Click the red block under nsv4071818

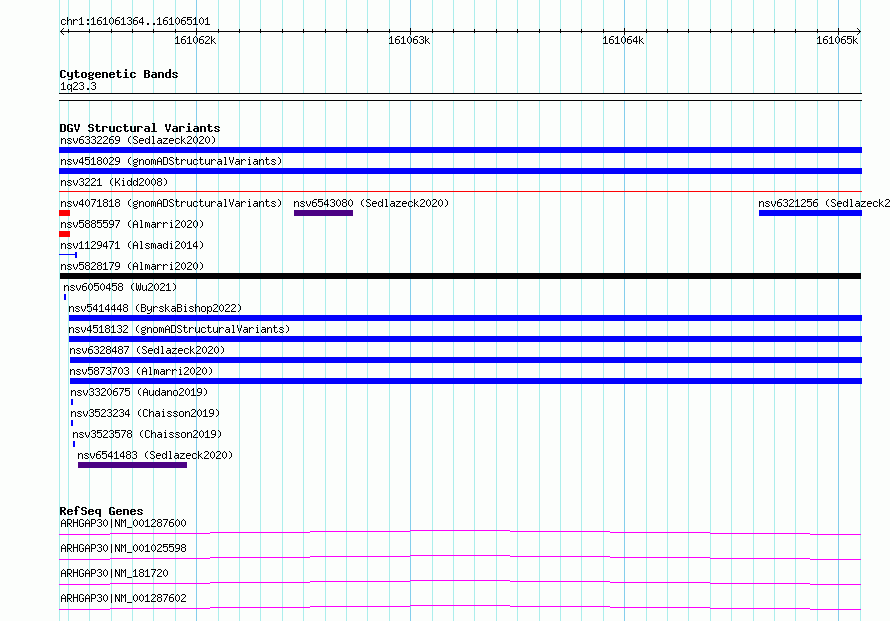tap(64, 213)
